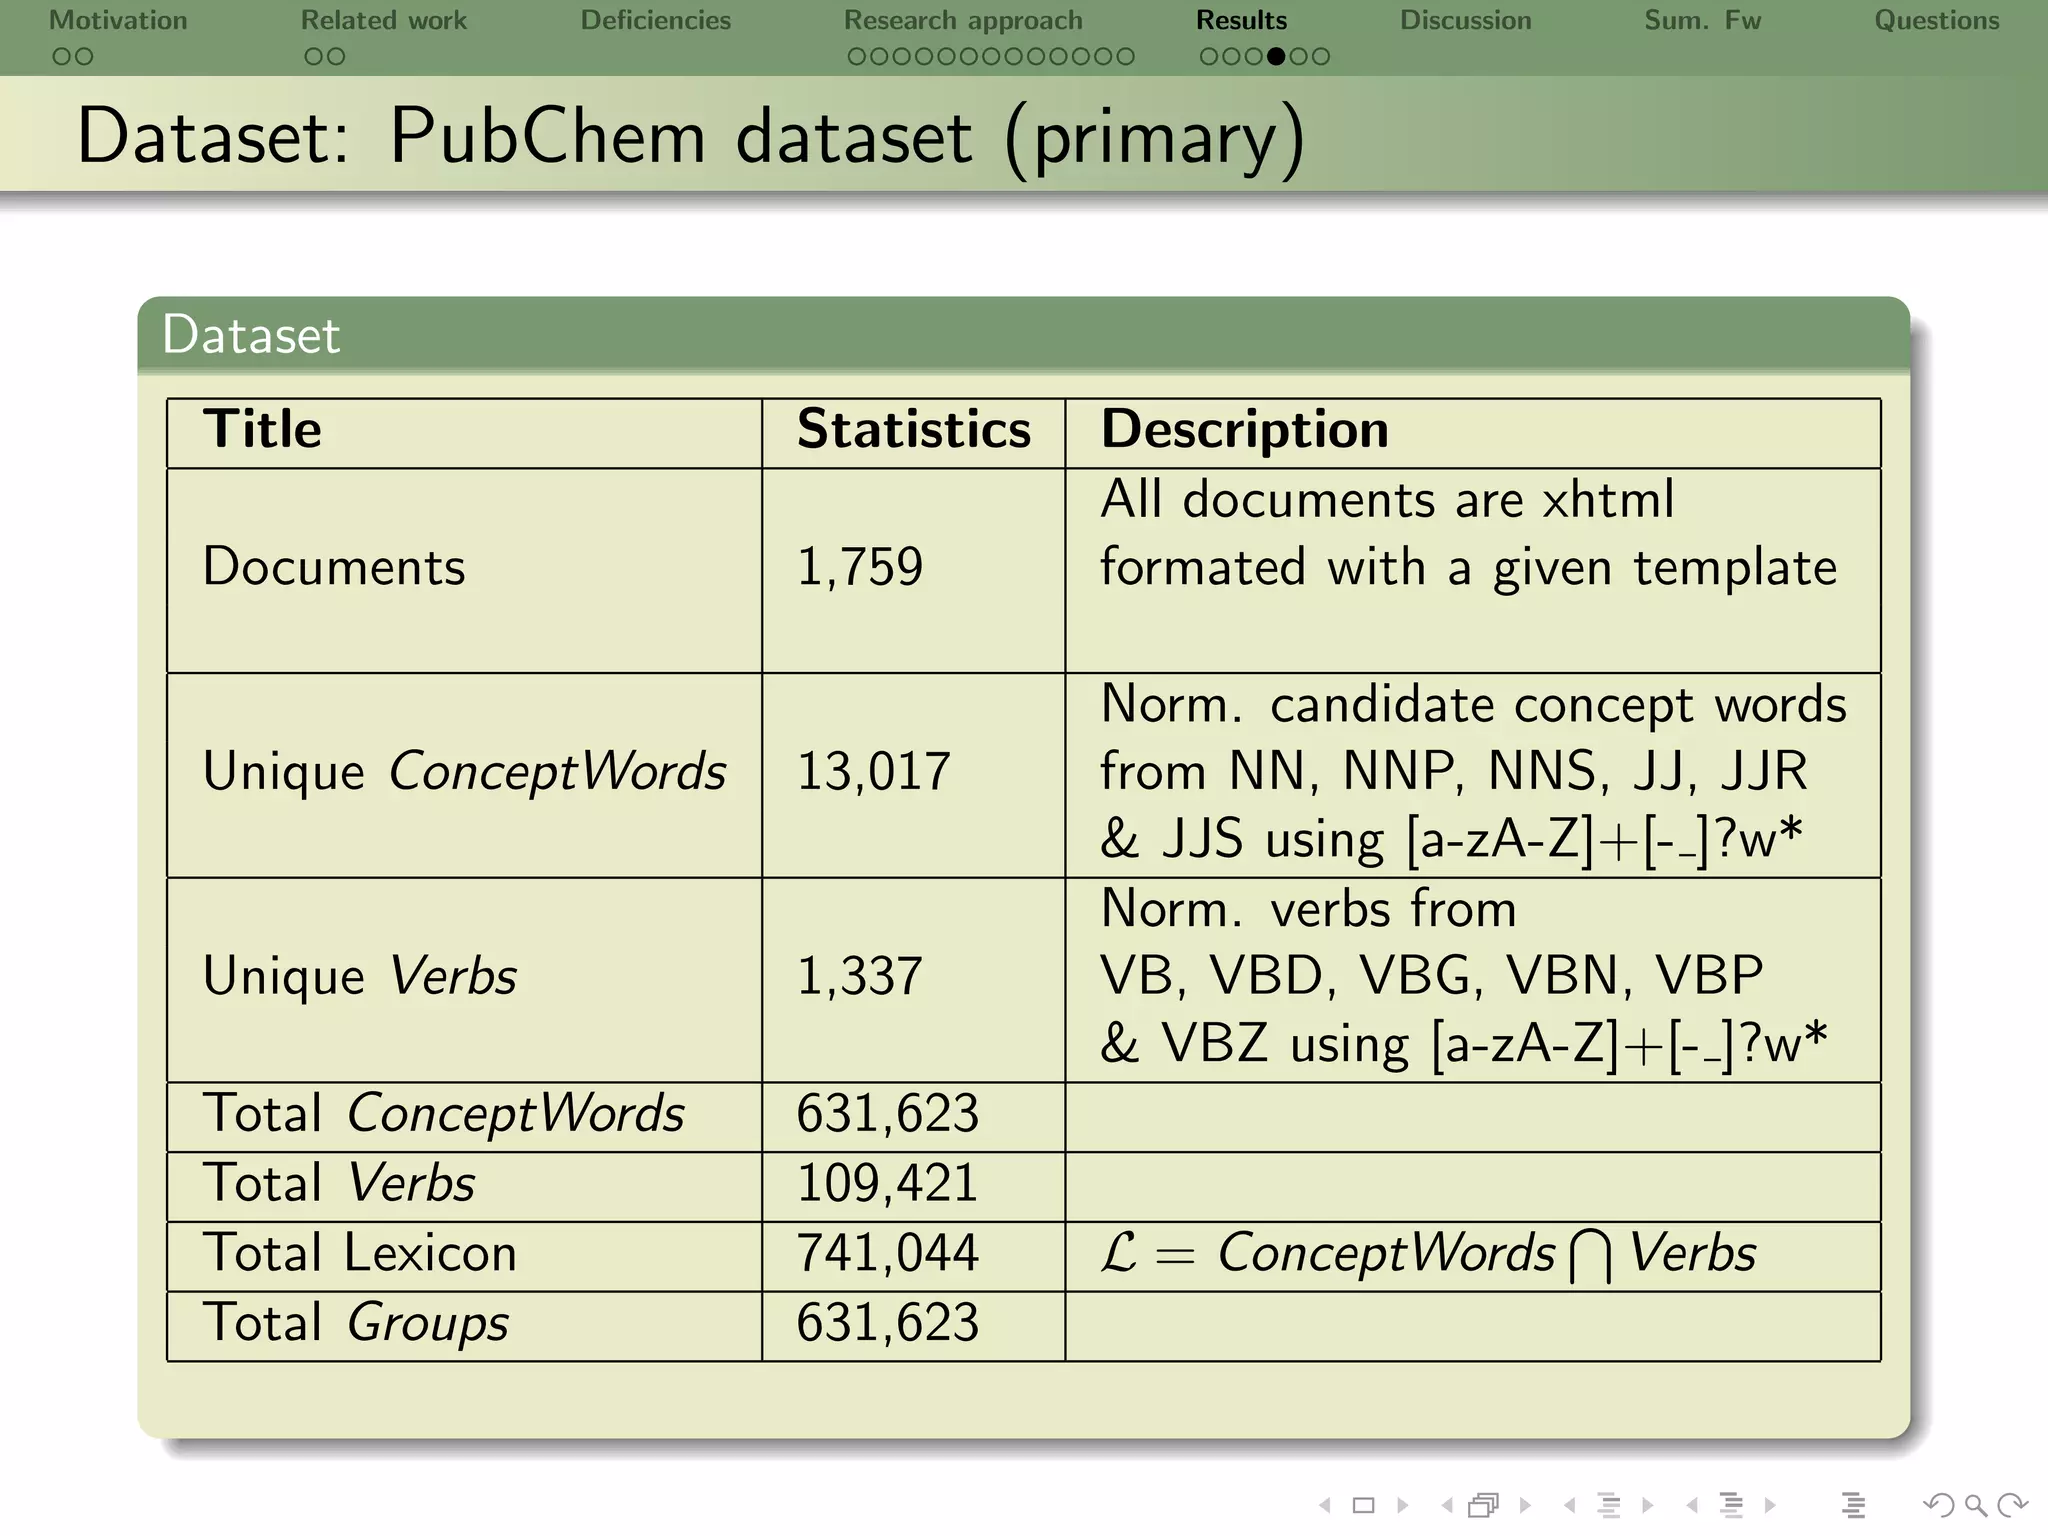Click the curved forward arrow icon
Screen dimensions: 2048x1536
(2012, 1505)
